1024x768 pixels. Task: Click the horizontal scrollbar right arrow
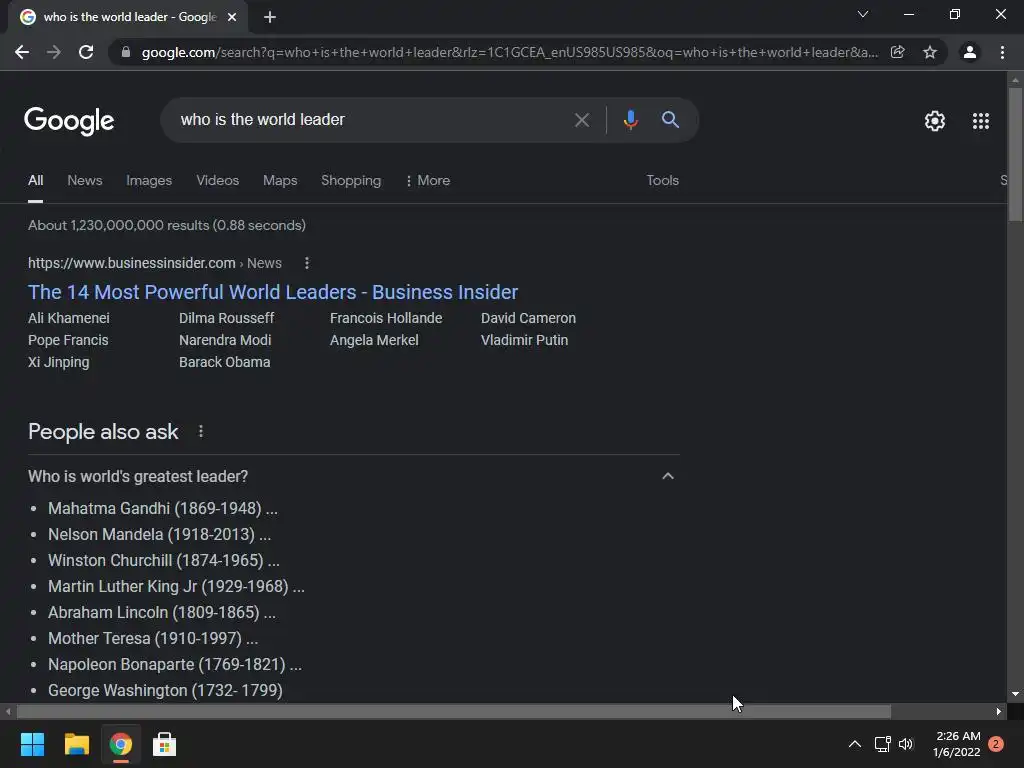(999, 711)
